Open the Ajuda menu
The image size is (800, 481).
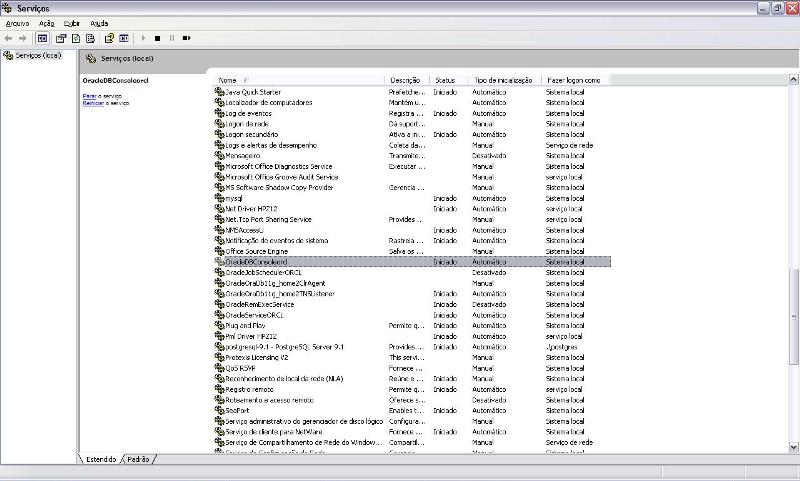coord(99,23)
